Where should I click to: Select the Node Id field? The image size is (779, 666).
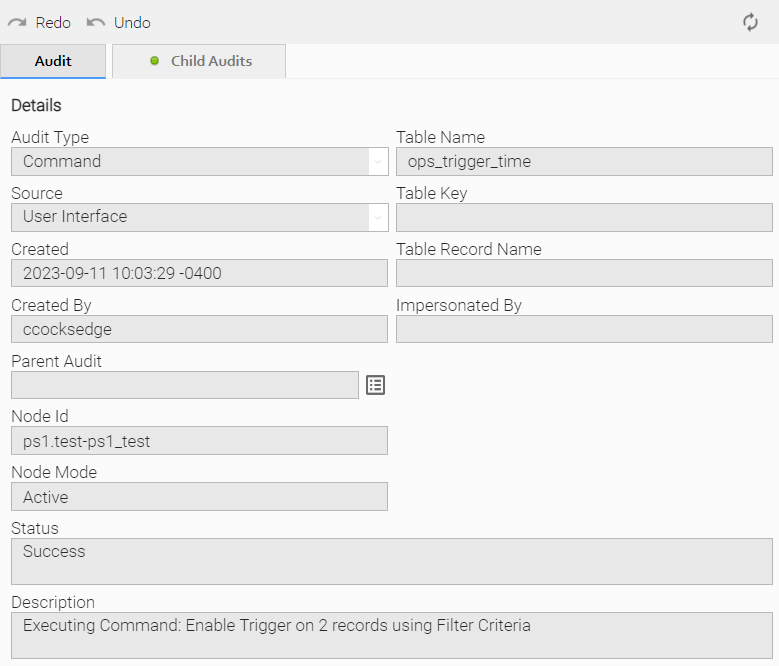tap(199, 441)
